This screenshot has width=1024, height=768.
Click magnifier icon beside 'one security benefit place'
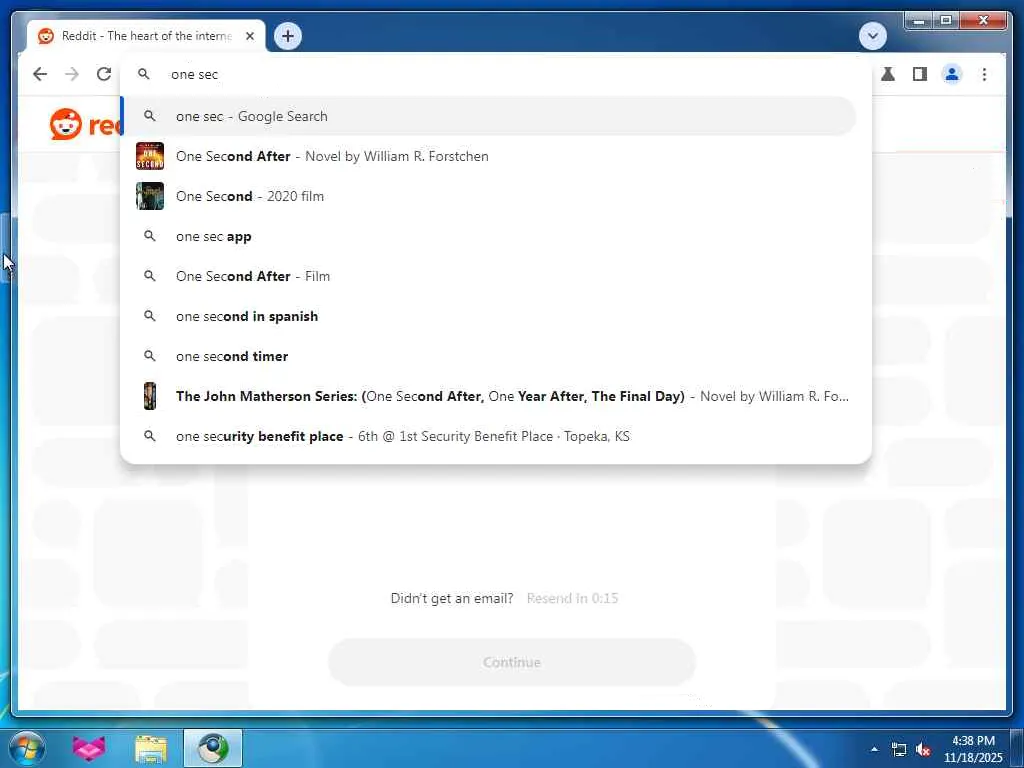coord(150,436)
